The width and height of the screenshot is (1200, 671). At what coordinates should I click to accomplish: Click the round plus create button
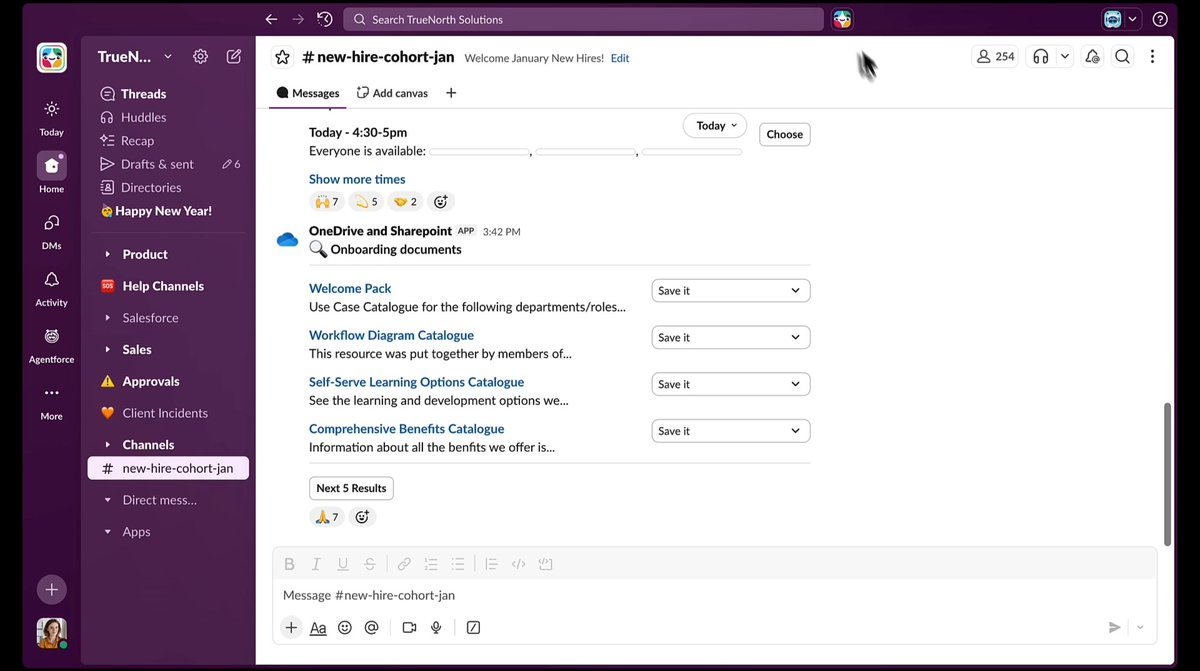52,589
